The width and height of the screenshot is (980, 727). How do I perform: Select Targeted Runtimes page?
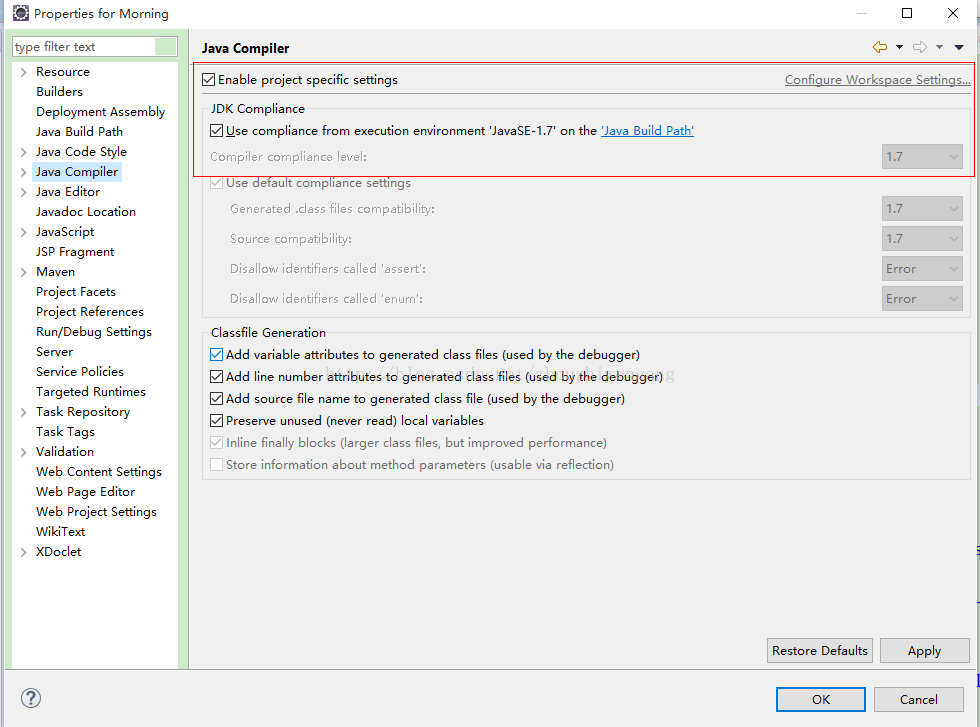coord(91,392)
